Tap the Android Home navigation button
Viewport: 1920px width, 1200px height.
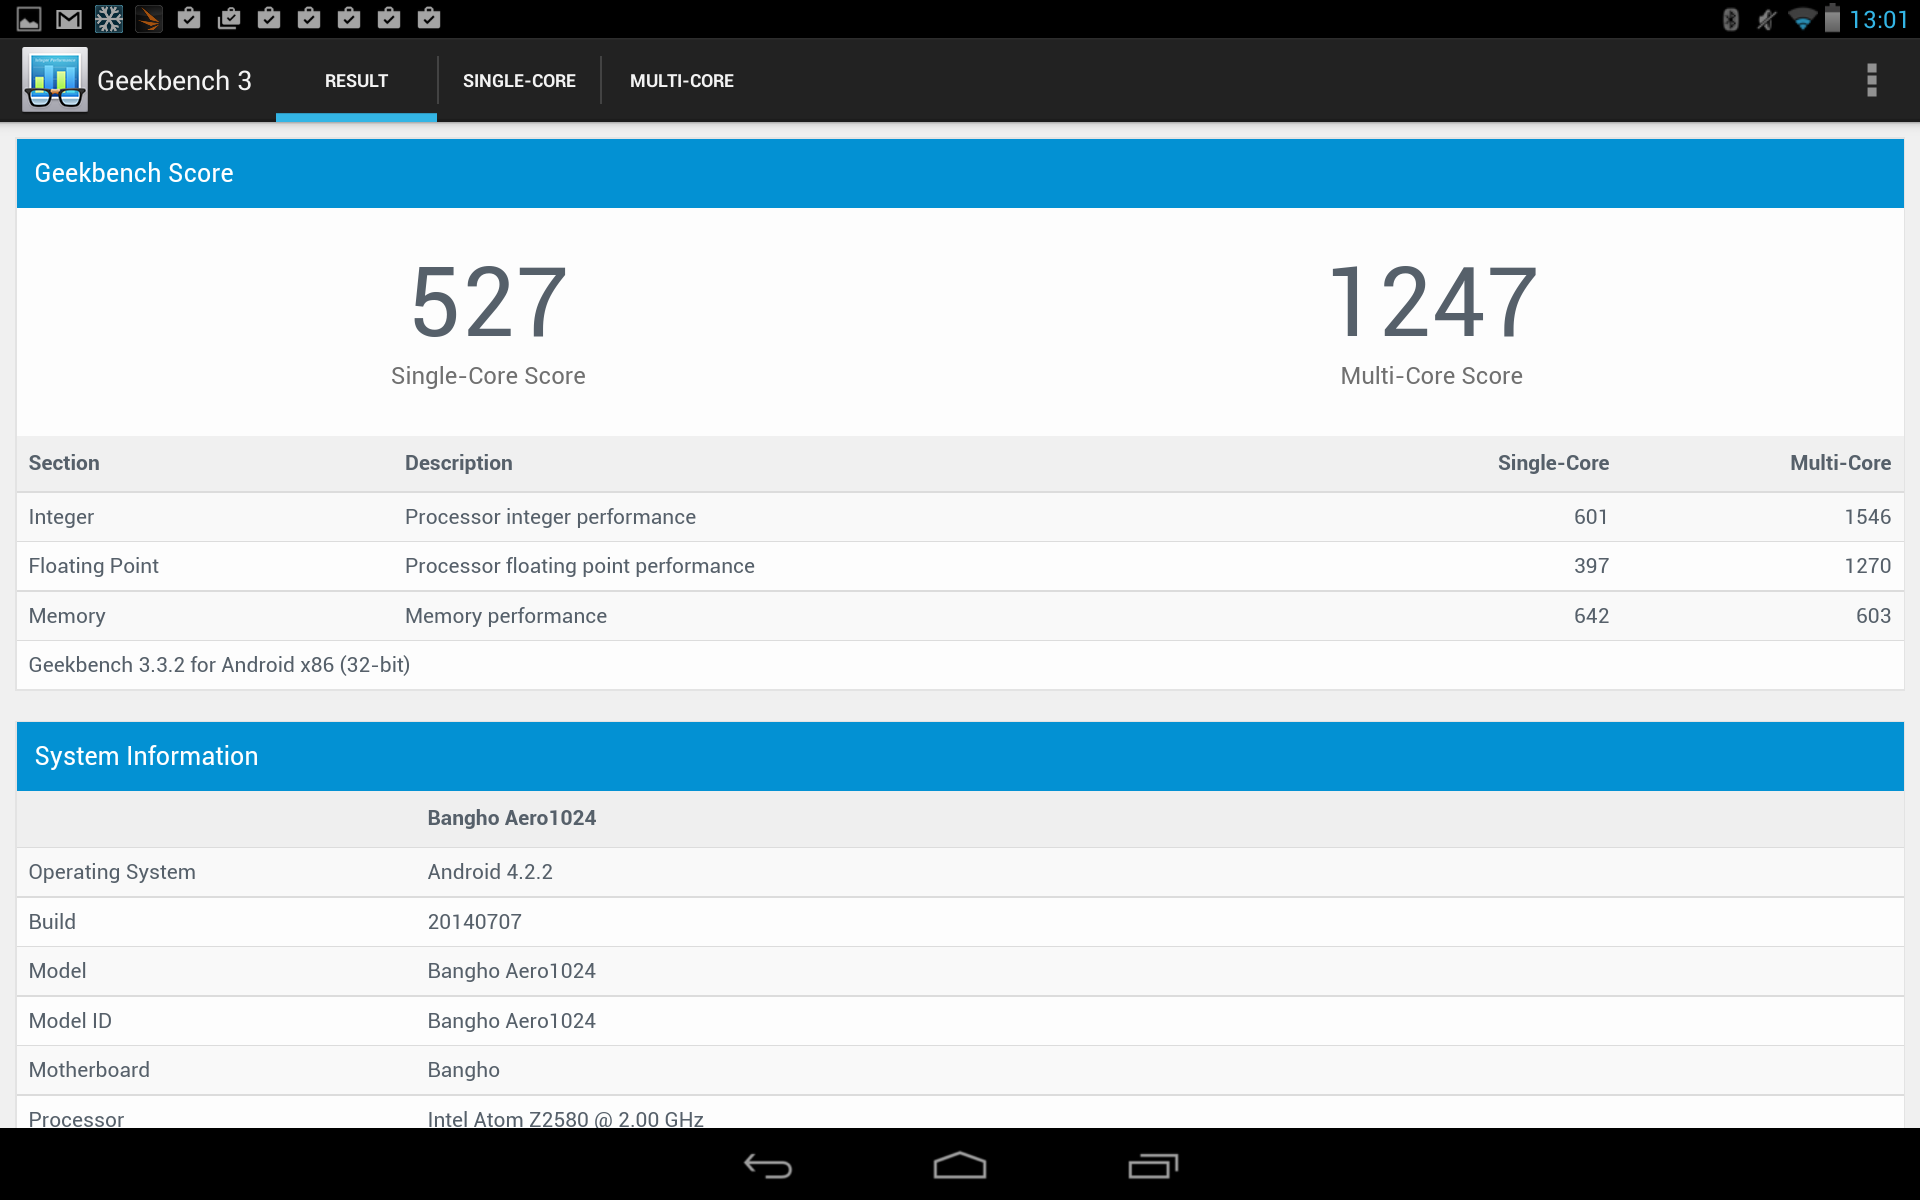click(960, 1166)
